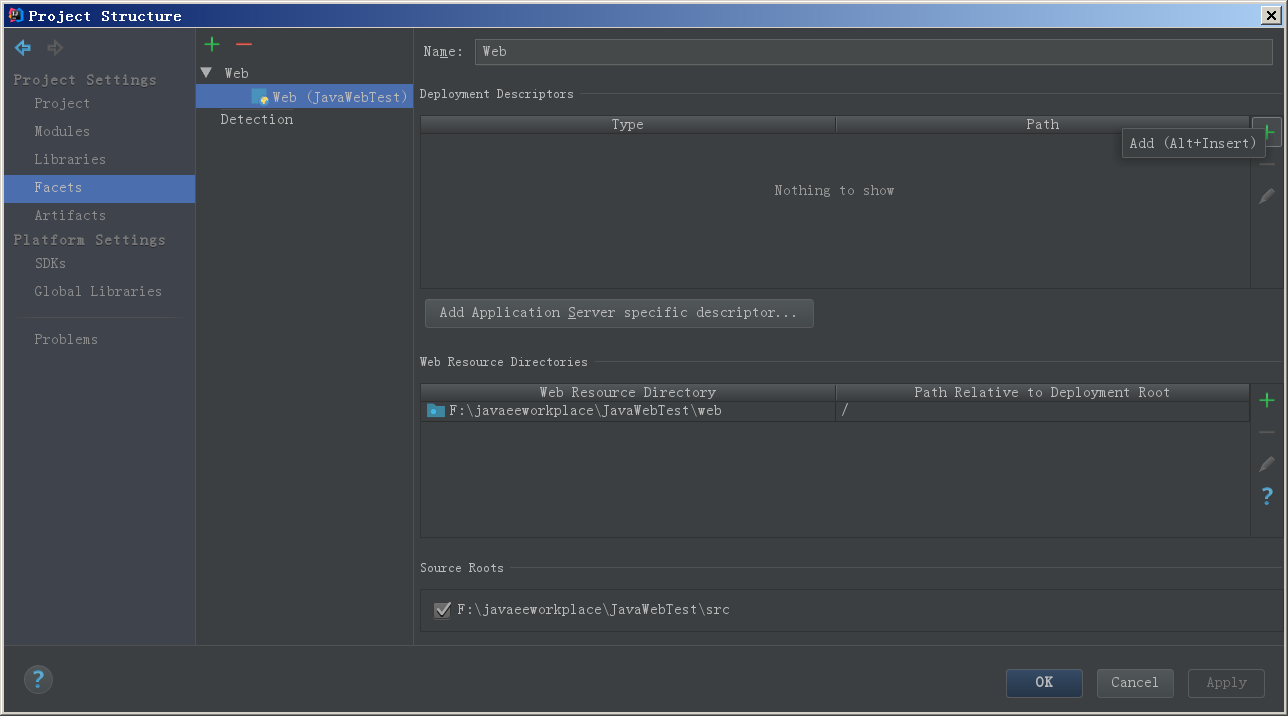Add a web resource directory
Screen dimensions: 1288x716
click(x=1267, y=400)
